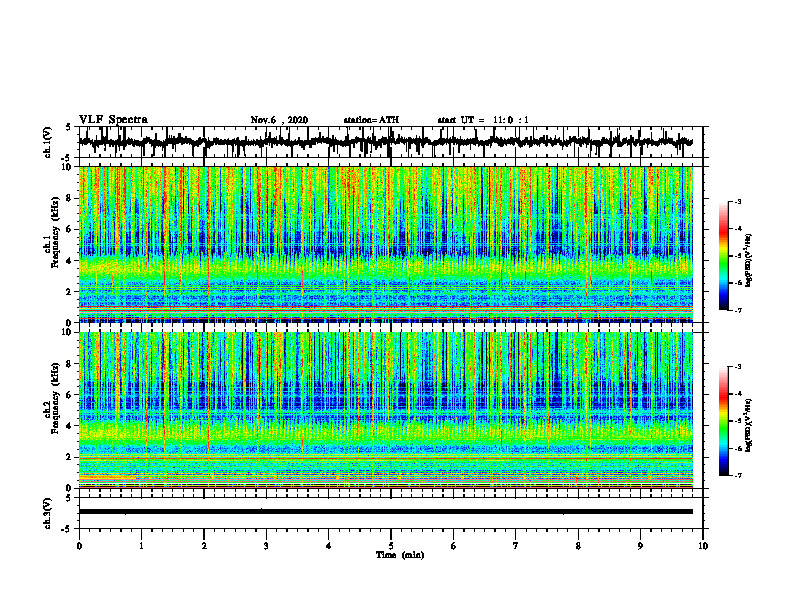This screenshot has width=792, height=612.
Task: Click the "5" tick on ch.1 voltage axis
Action: [x=69, y=127]
